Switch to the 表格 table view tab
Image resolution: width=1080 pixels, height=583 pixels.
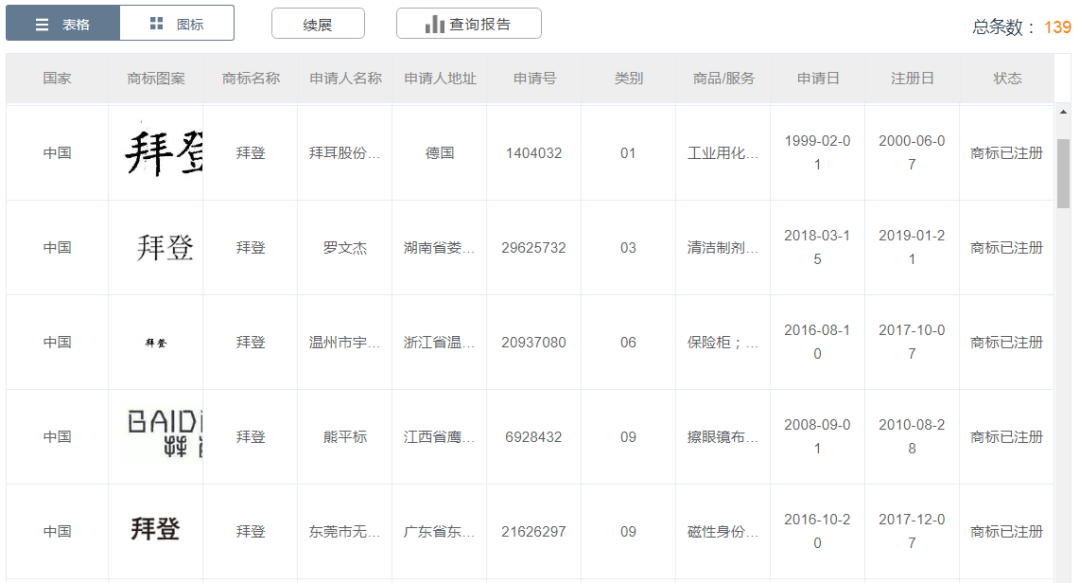(63, 24)
